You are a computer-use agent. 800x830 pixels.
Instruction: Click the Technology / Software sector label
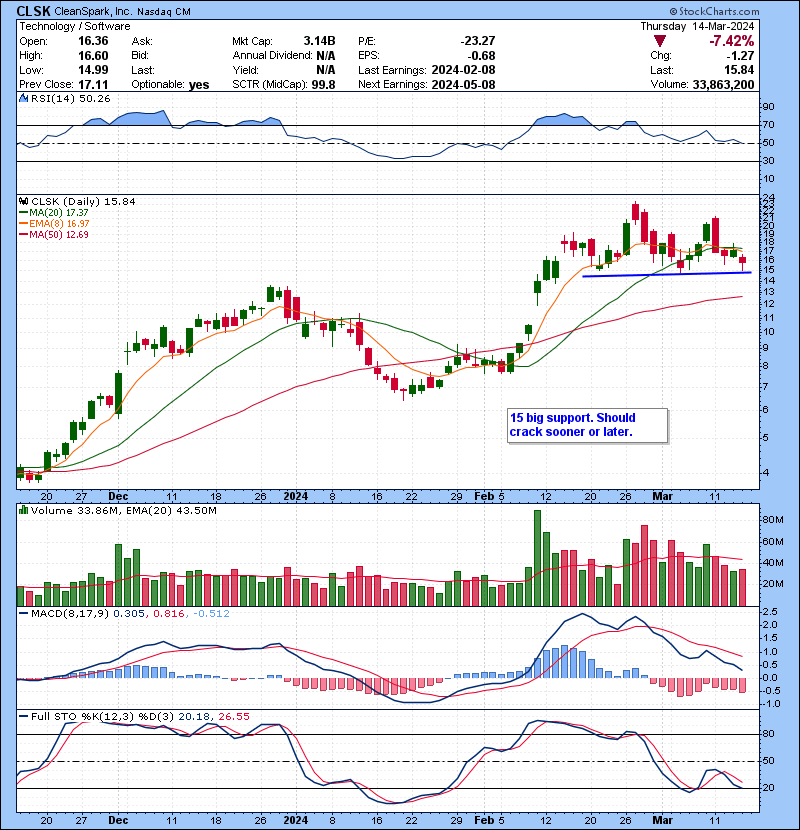75,26
